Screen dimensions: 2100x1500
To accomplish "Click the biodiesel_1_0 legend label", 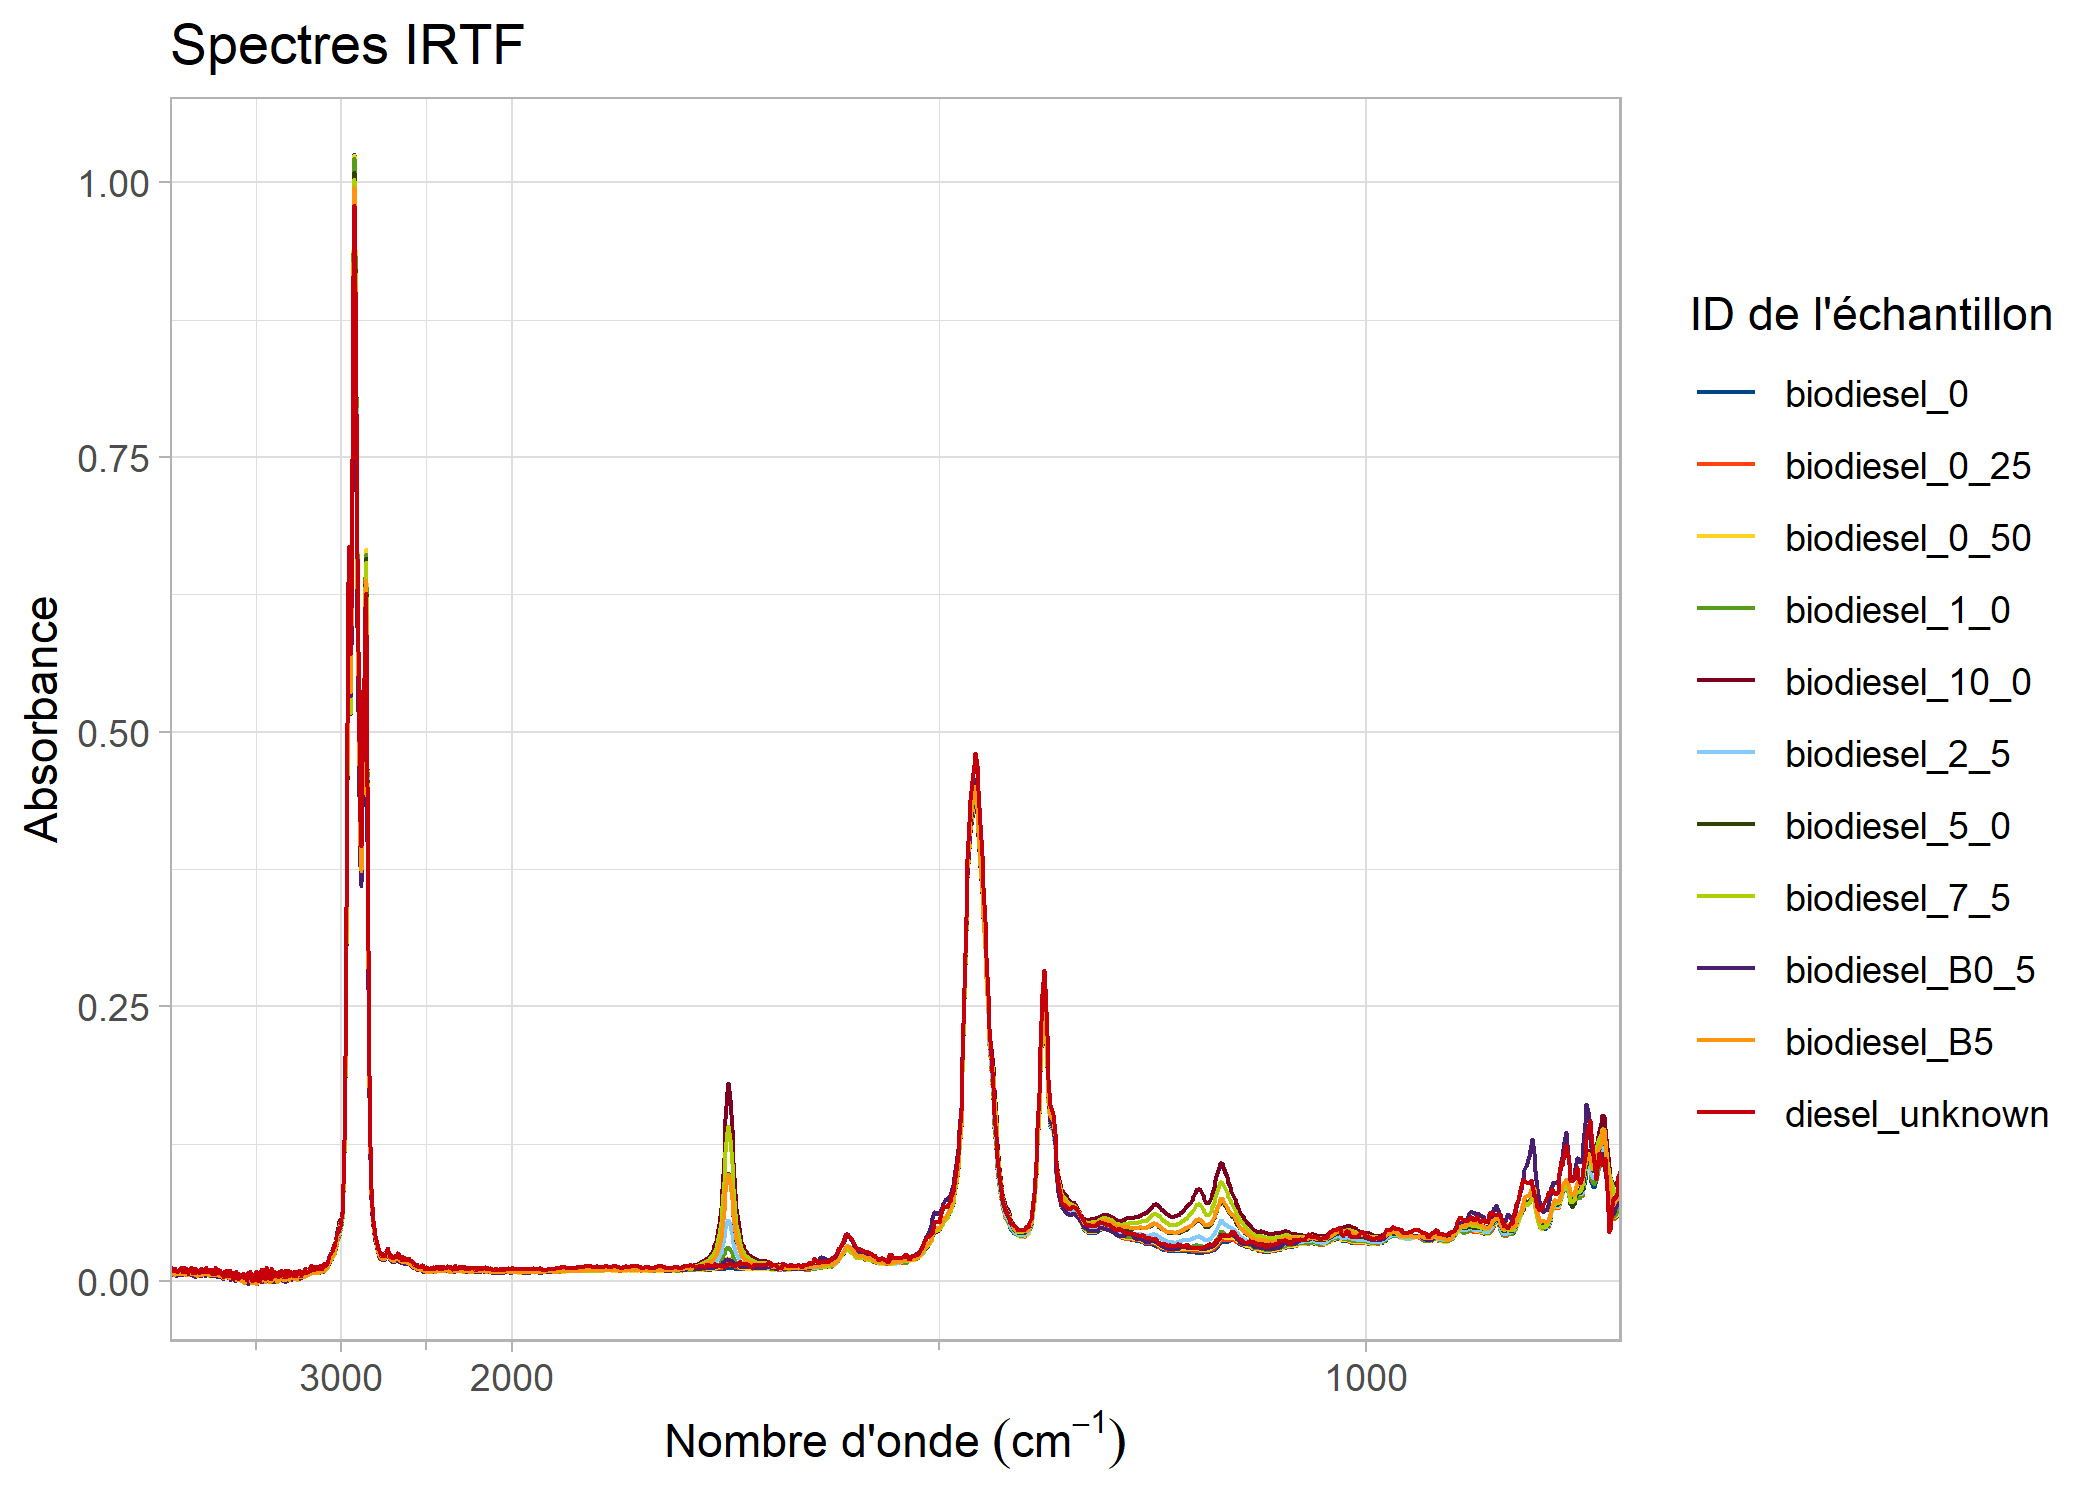I will click(x=1897, y=610).
